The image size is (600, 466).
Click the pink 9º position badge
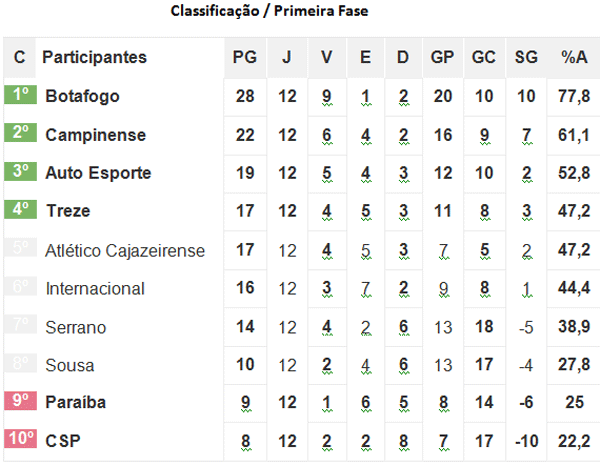point(20,402)
